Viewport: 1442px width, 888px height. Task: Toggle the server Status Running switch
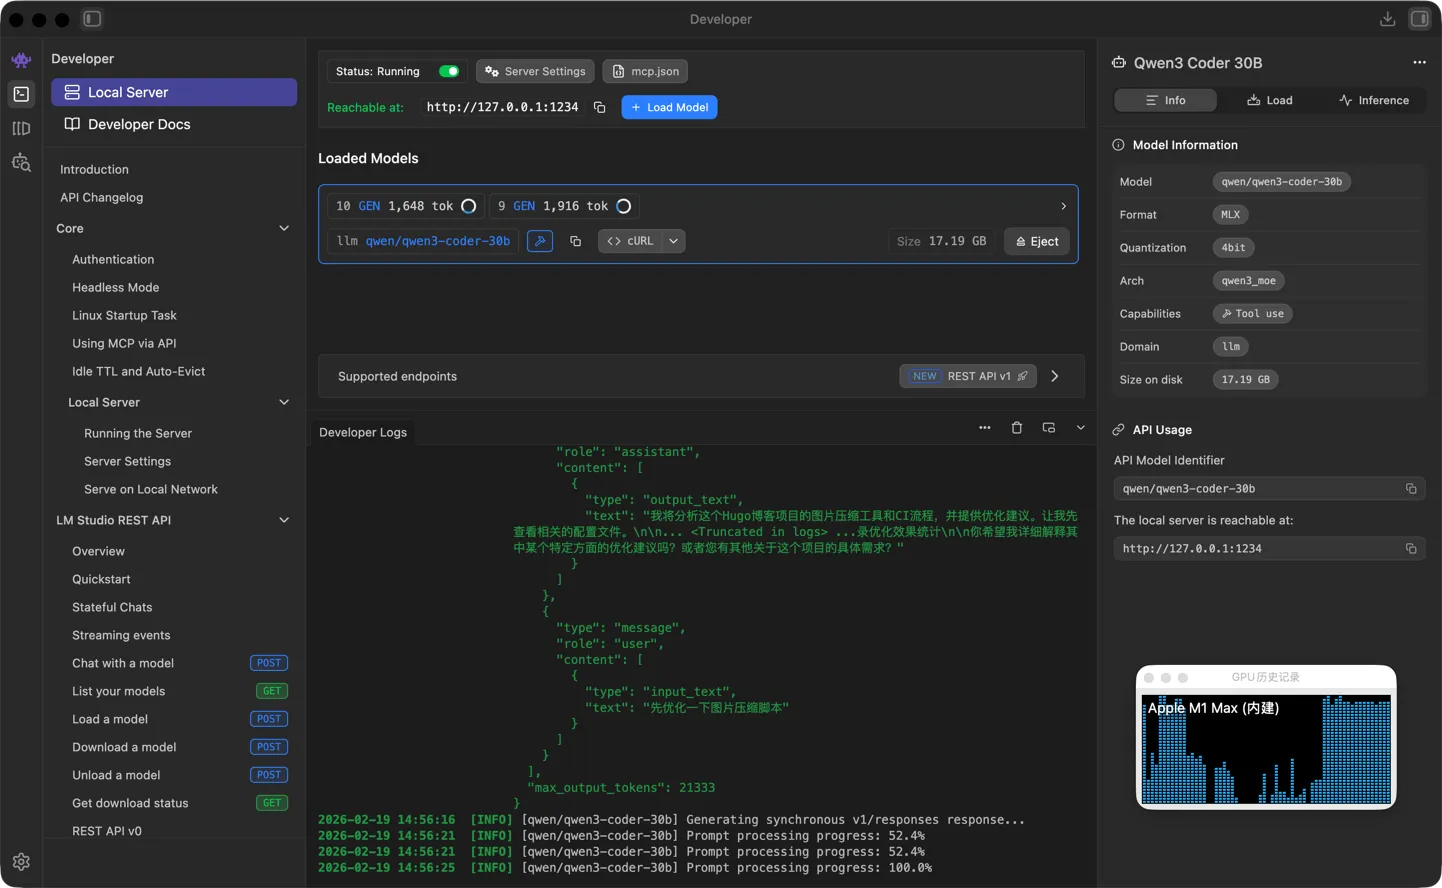pyautogui.click(x=449, y=71)
